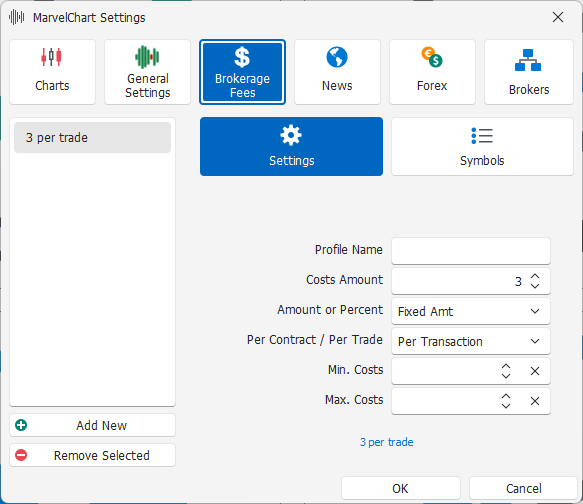Expand the Per Contract / Per Trade dropdown
This screenshot has width=583, height=504.
tap(471, 341)
